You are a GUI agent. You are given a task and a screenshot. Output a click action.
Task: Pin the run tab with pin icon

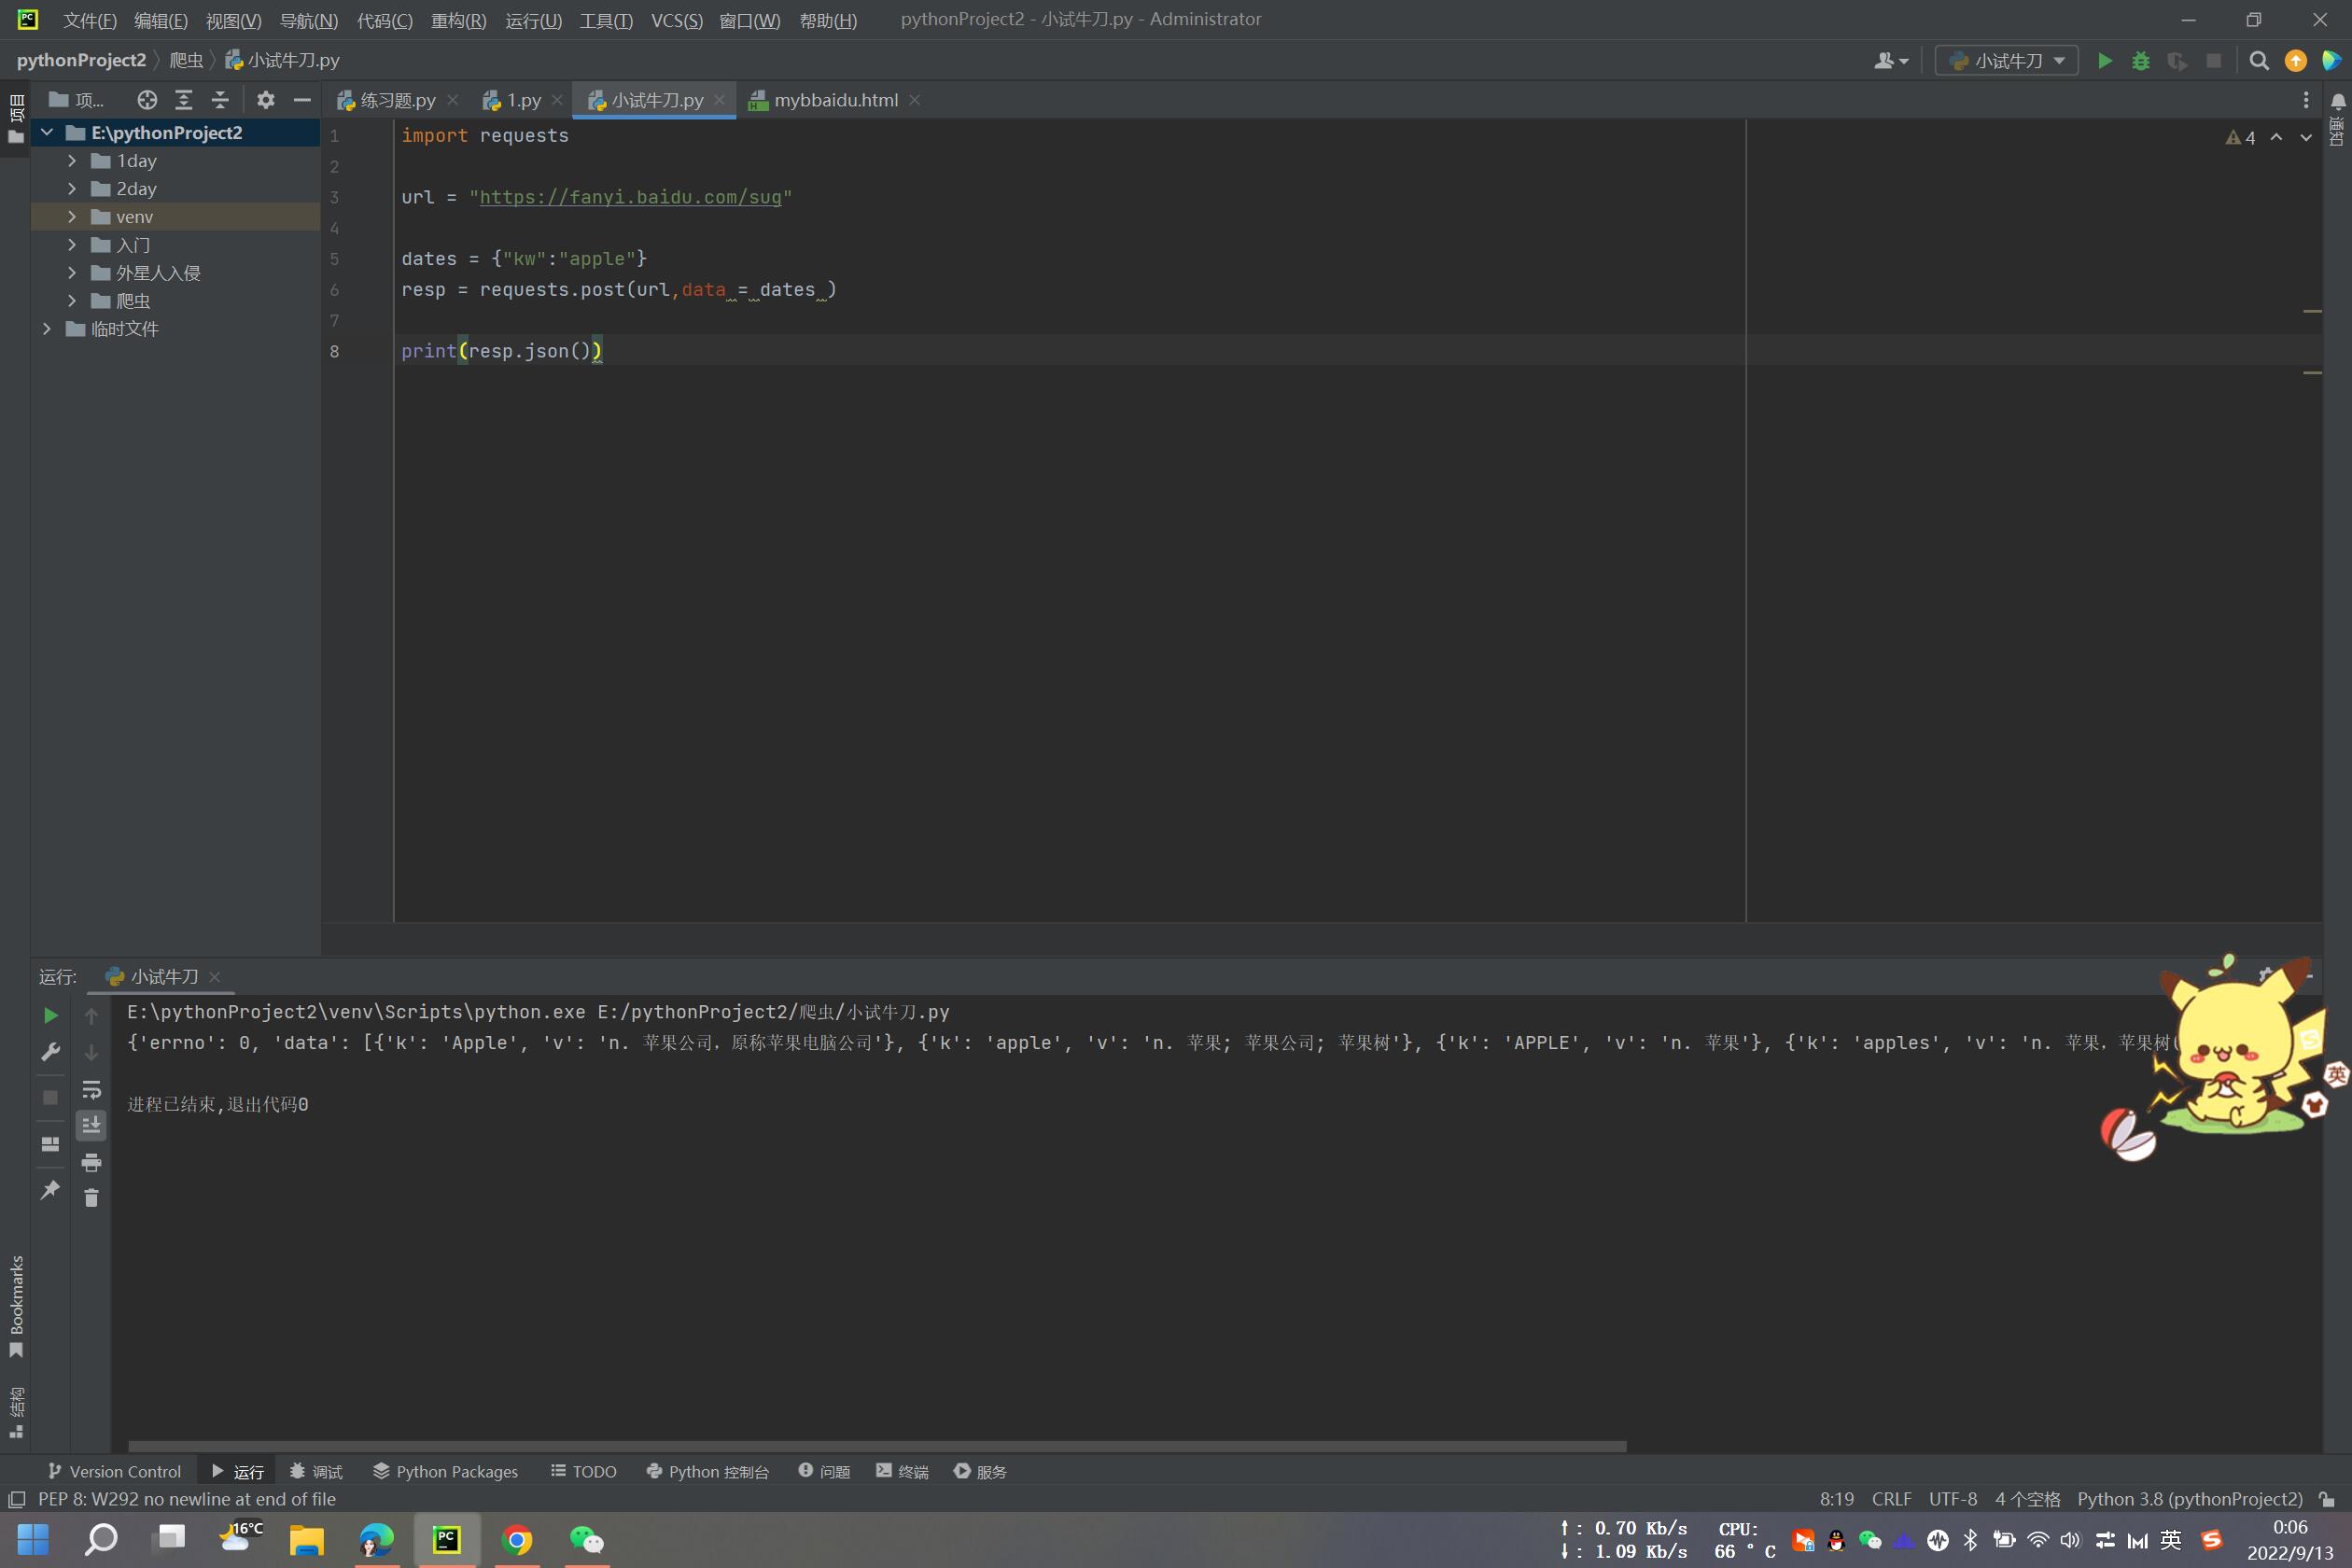pyautogui.click(x=50, y=1190)
